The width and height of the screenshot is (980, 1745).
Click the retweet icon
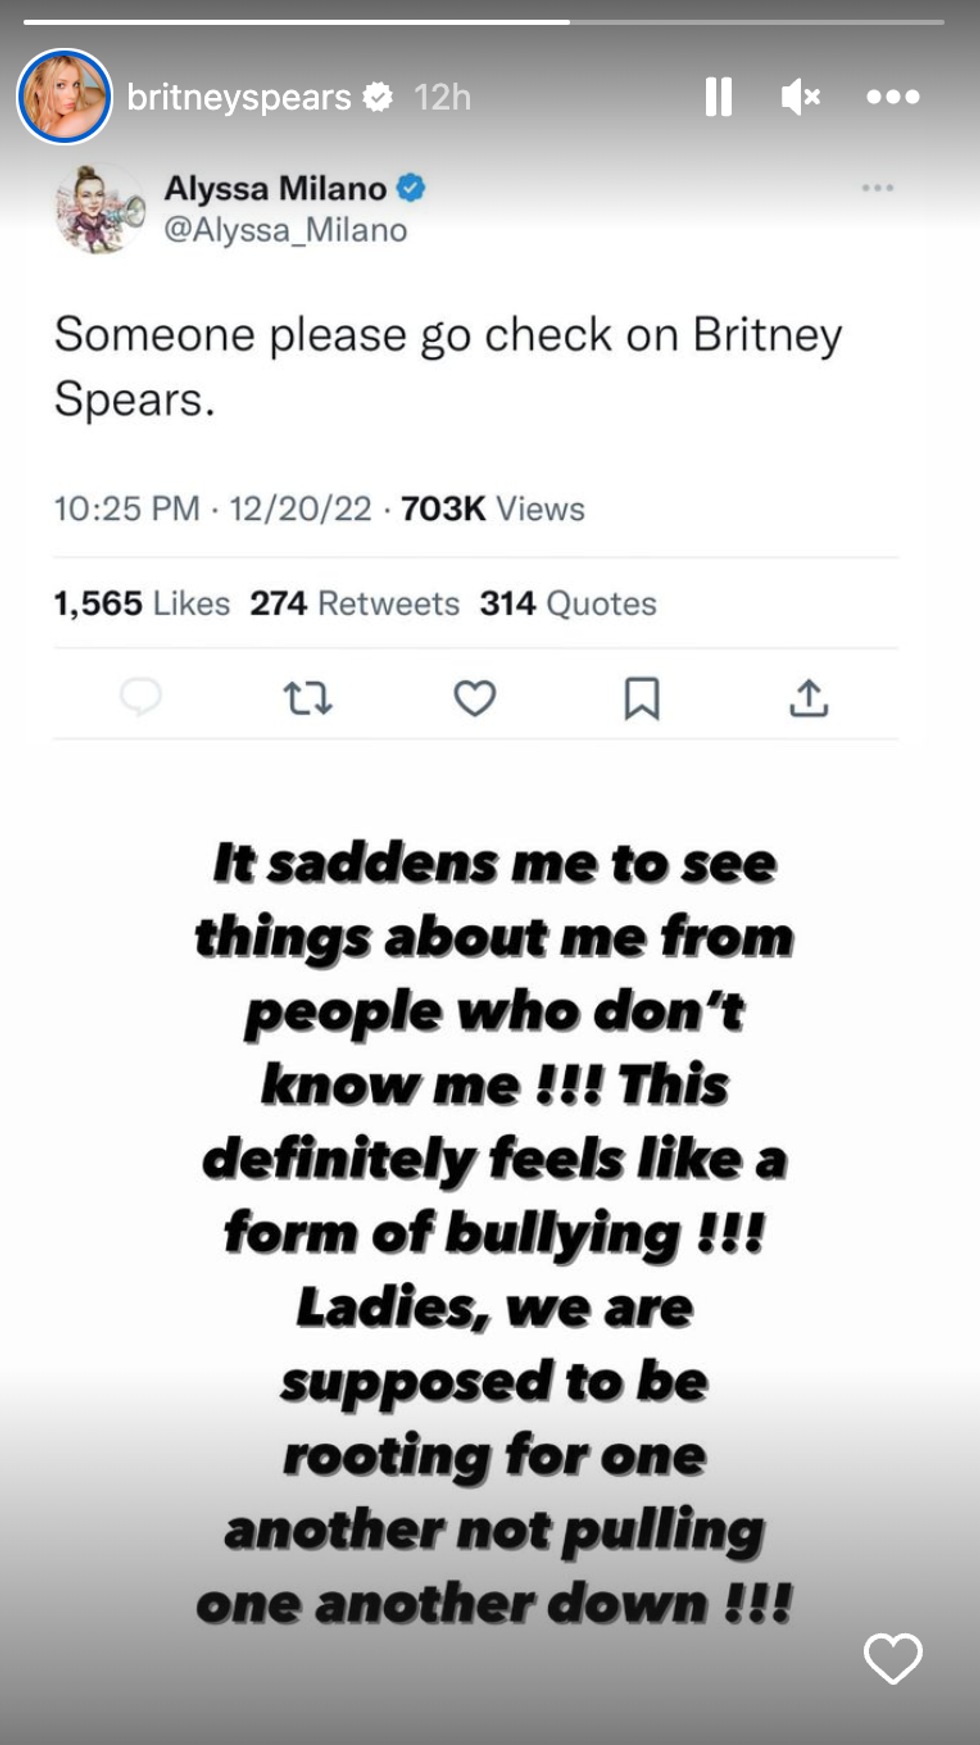point(307,698)
